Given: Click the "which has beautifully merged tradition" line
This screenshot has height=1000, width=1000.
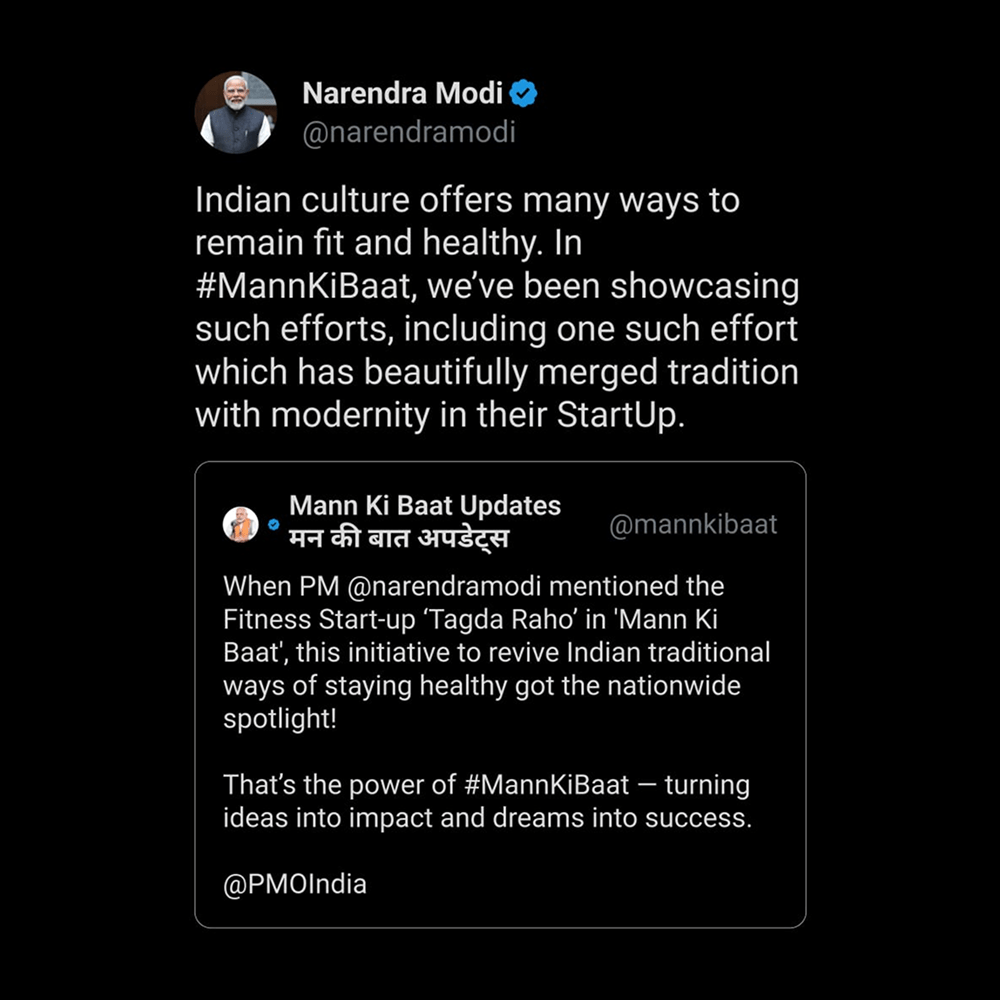Looking at the screenshot, I should tap(496, 372).
